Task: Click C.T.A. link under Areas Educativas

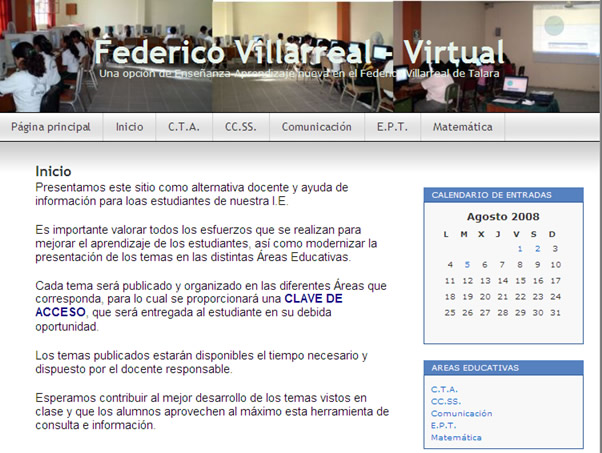Action: pos(444,389)
